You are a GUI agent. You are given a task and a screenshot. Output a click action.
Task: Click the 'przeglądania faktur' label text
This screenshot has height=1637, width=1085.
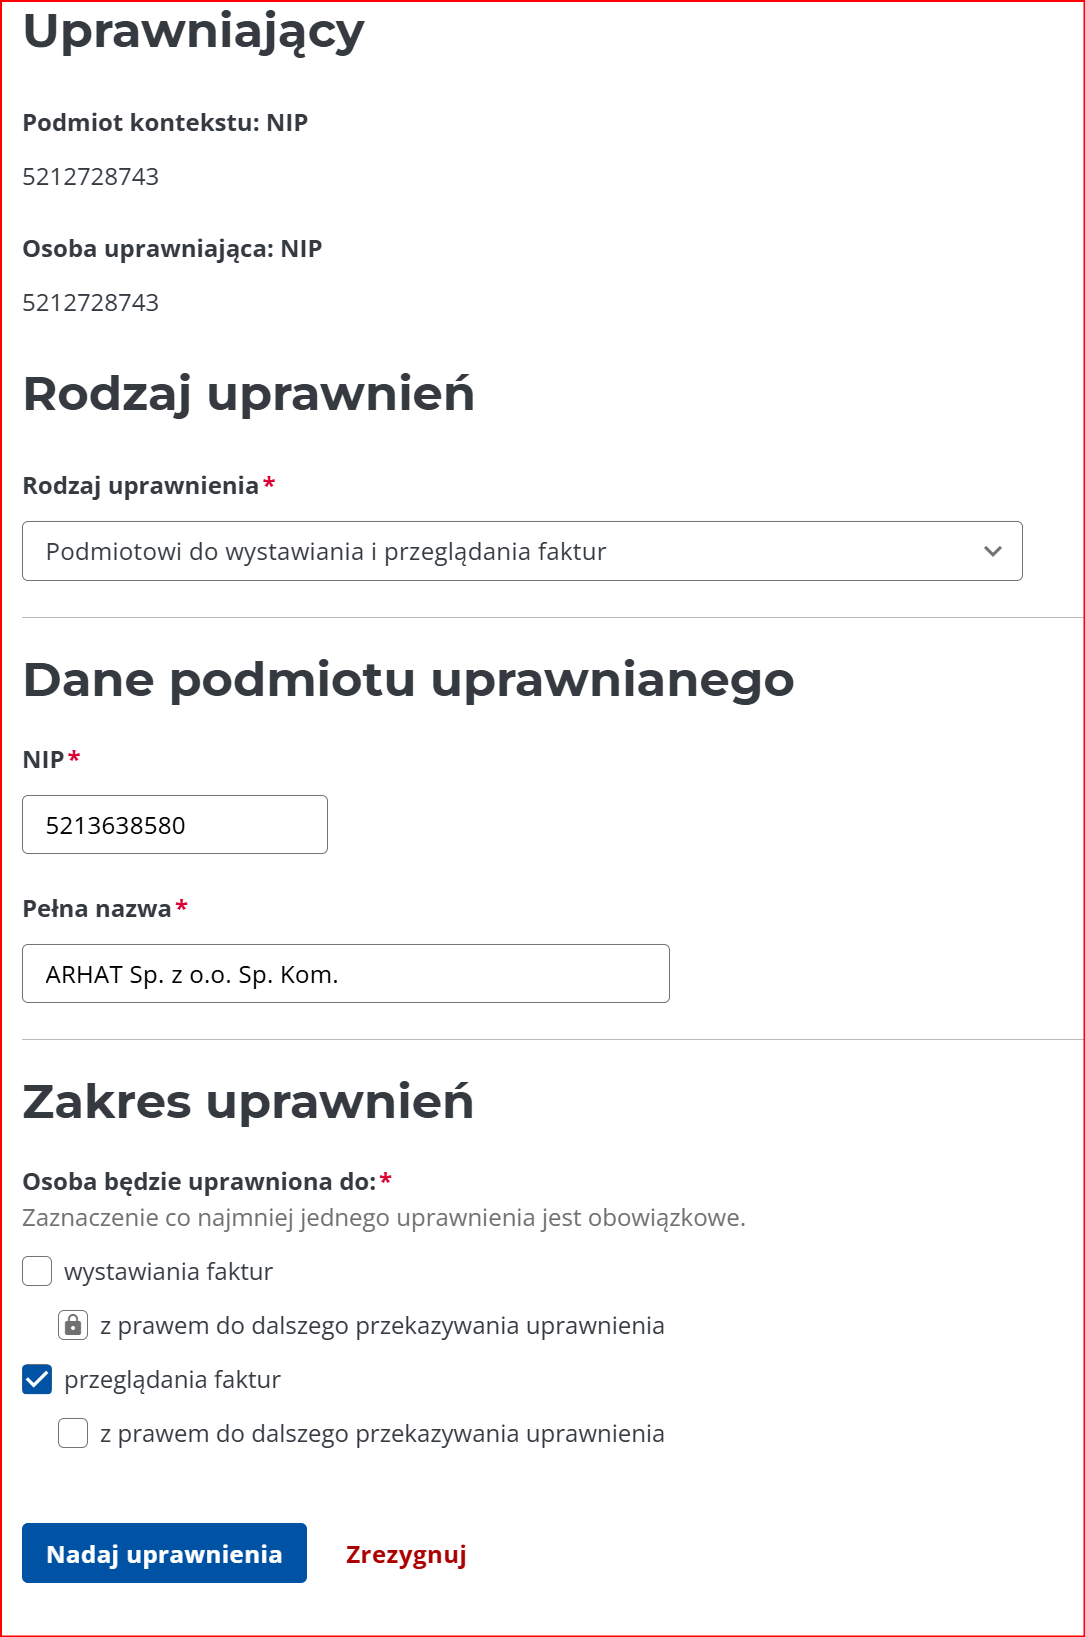click(172, 1380)
